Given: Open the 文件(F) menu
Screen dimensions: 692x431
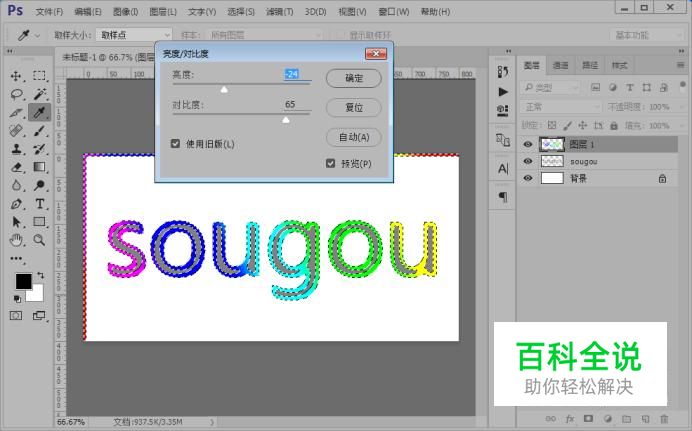Looking at the screenshot, I should coord(49,12).
